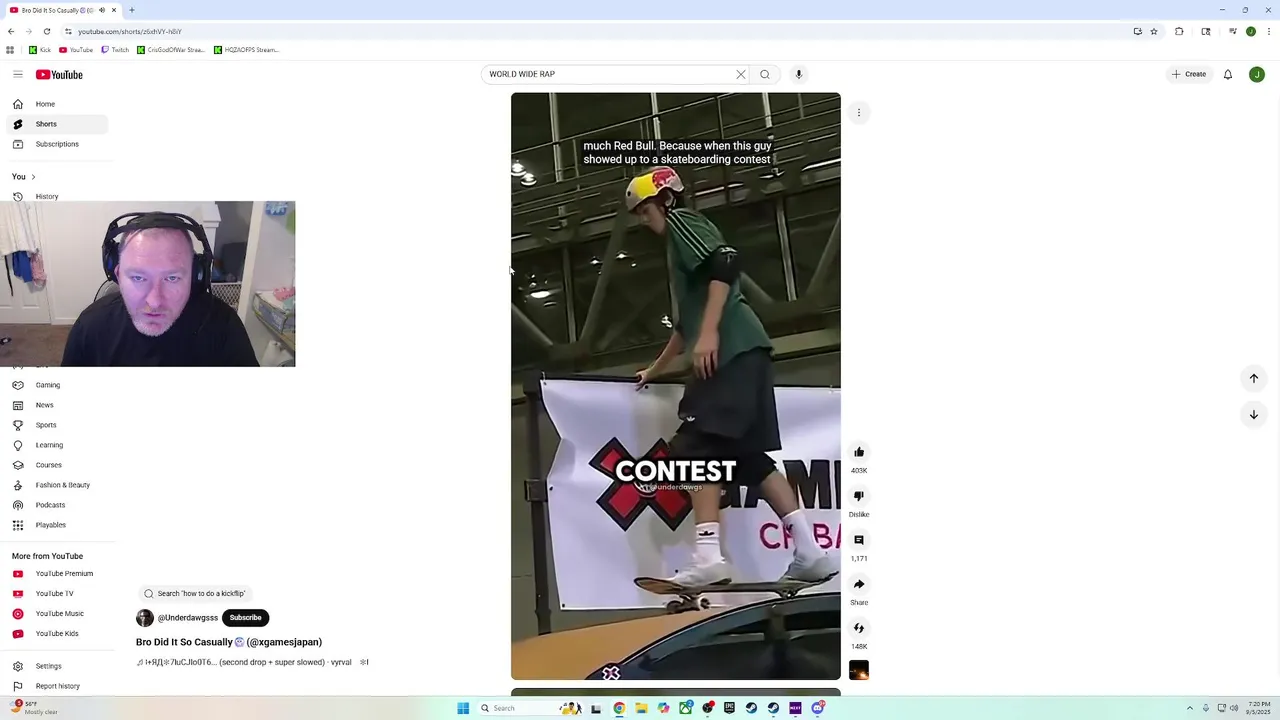Viewport: 1280px width, 720px height.
Task: Click the magnifier search button
Action: (x=765, y=74)
